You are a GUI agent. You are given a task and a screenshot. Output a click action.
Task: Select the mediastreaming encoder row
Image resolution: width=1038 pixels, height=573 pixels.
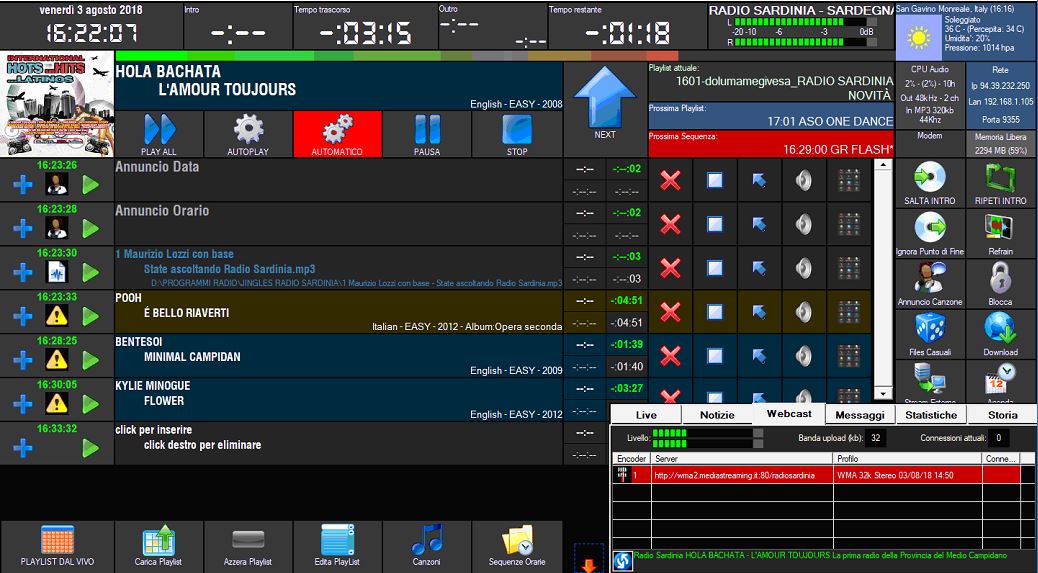[x=817, y=475]
